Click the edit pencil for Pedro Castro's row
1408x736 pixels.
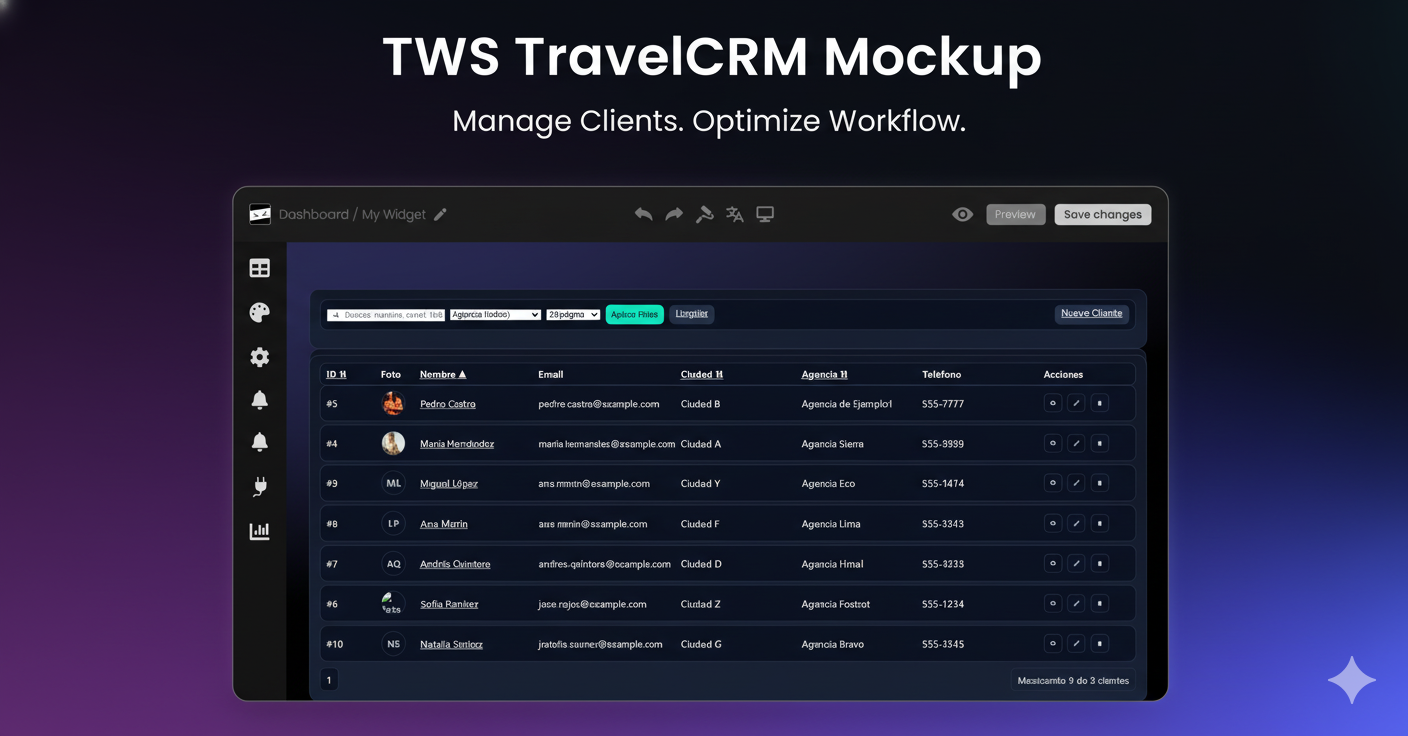(x=1076, y=403)
